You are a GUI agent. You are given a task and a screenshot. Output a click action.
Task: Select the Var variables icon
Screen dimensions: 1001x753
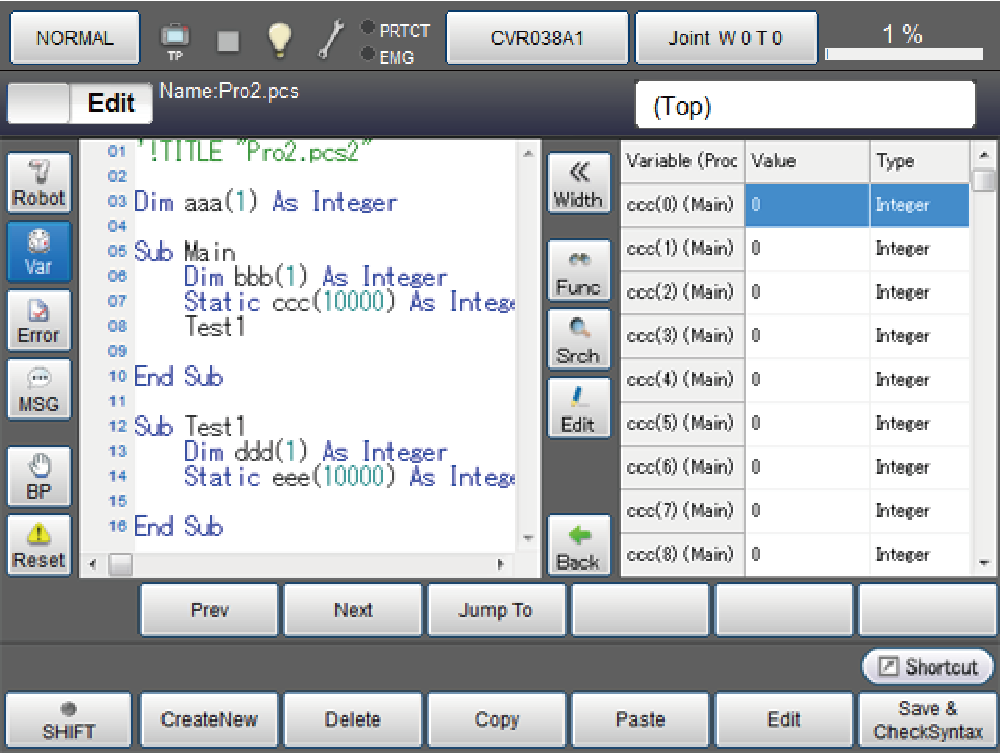[39, 252]
